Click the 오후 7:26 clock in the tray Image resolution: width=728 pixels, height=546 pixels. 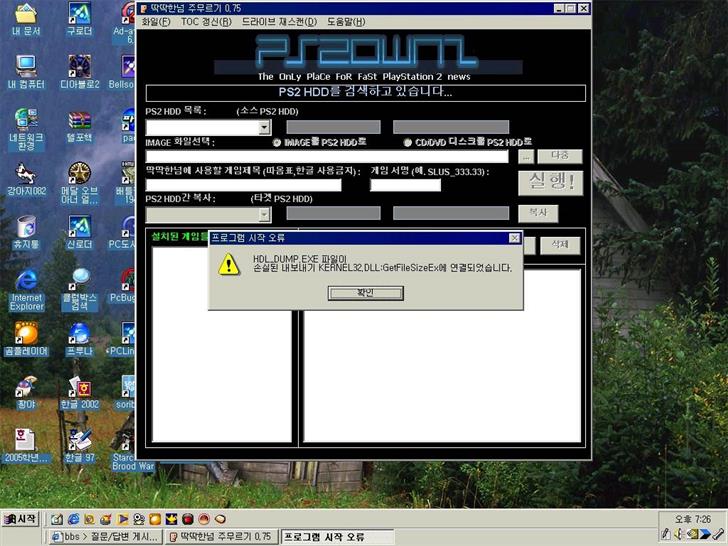tap(693, 519)
